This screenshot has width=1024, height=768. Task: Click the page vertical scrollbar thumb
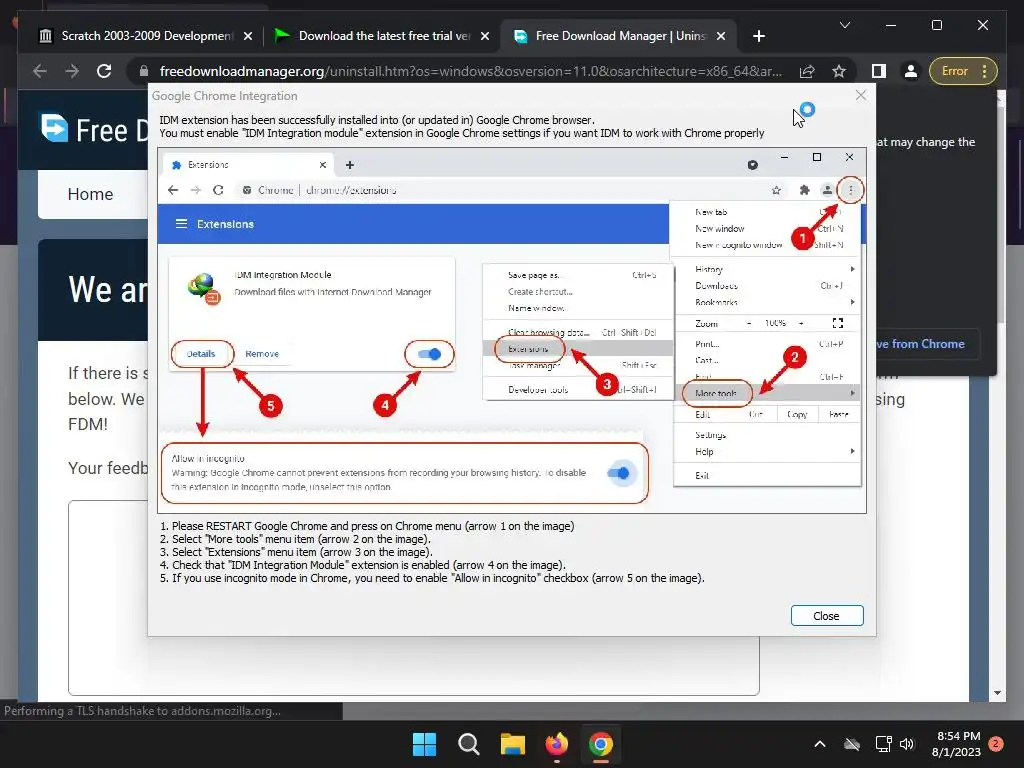(x=1000, y=216)
